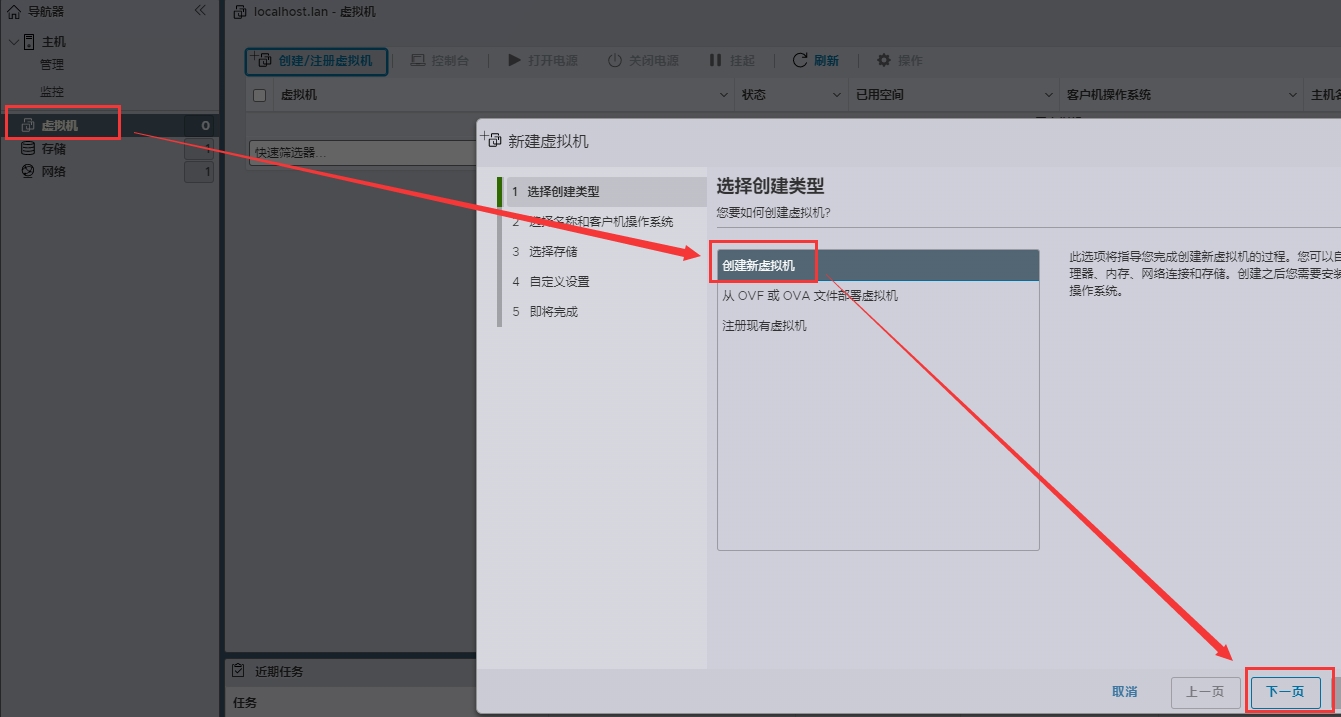The width and height of the screenshot is (1341, 717).
Task: Click the Create/Register VM (创建/注册虚拟机) button
Action: (x=316, y=61)
